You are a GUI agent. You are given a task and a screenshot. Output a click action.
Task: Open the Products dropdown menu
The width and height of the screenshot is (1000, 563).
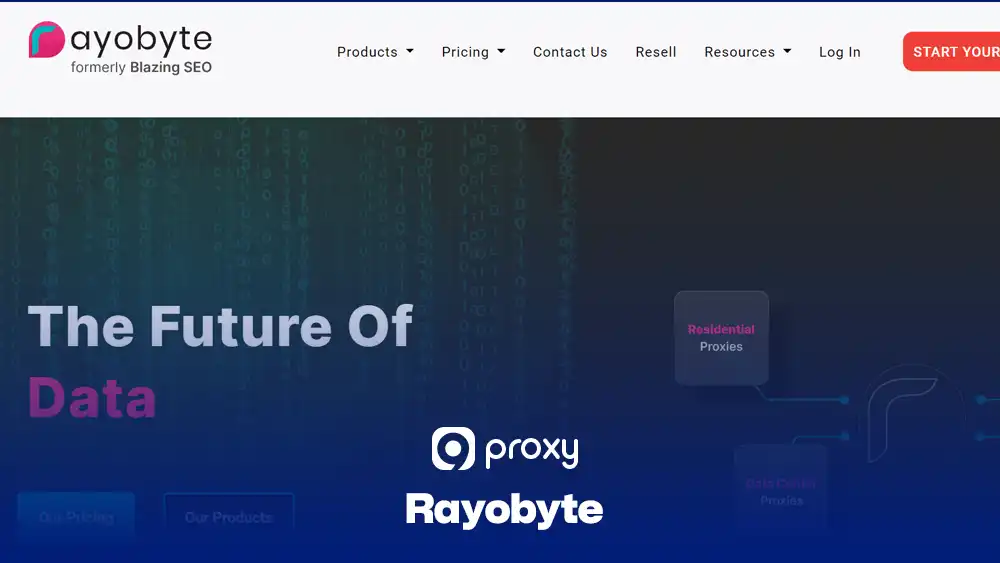(375, 52)
